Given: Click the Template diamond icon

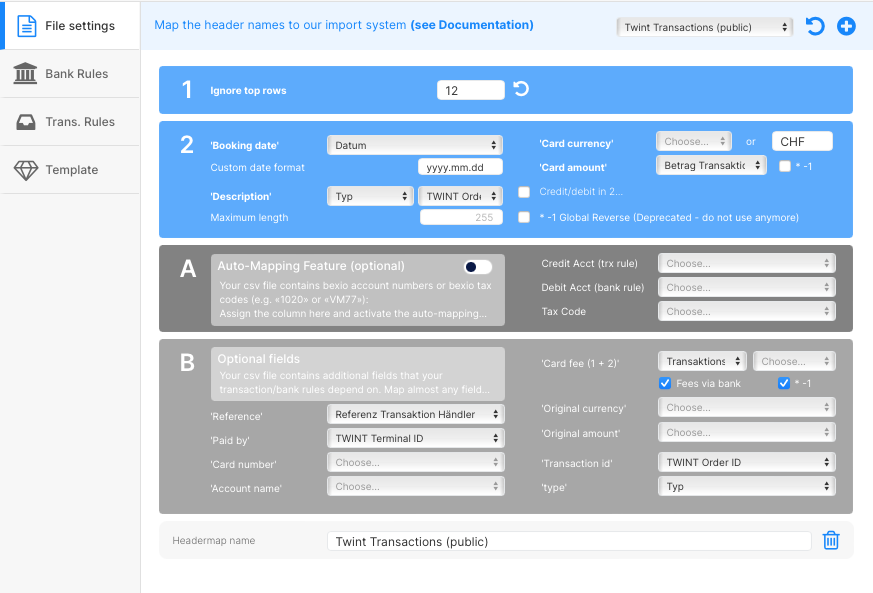Looking at the screenshot, I should [x=26, y=170].
